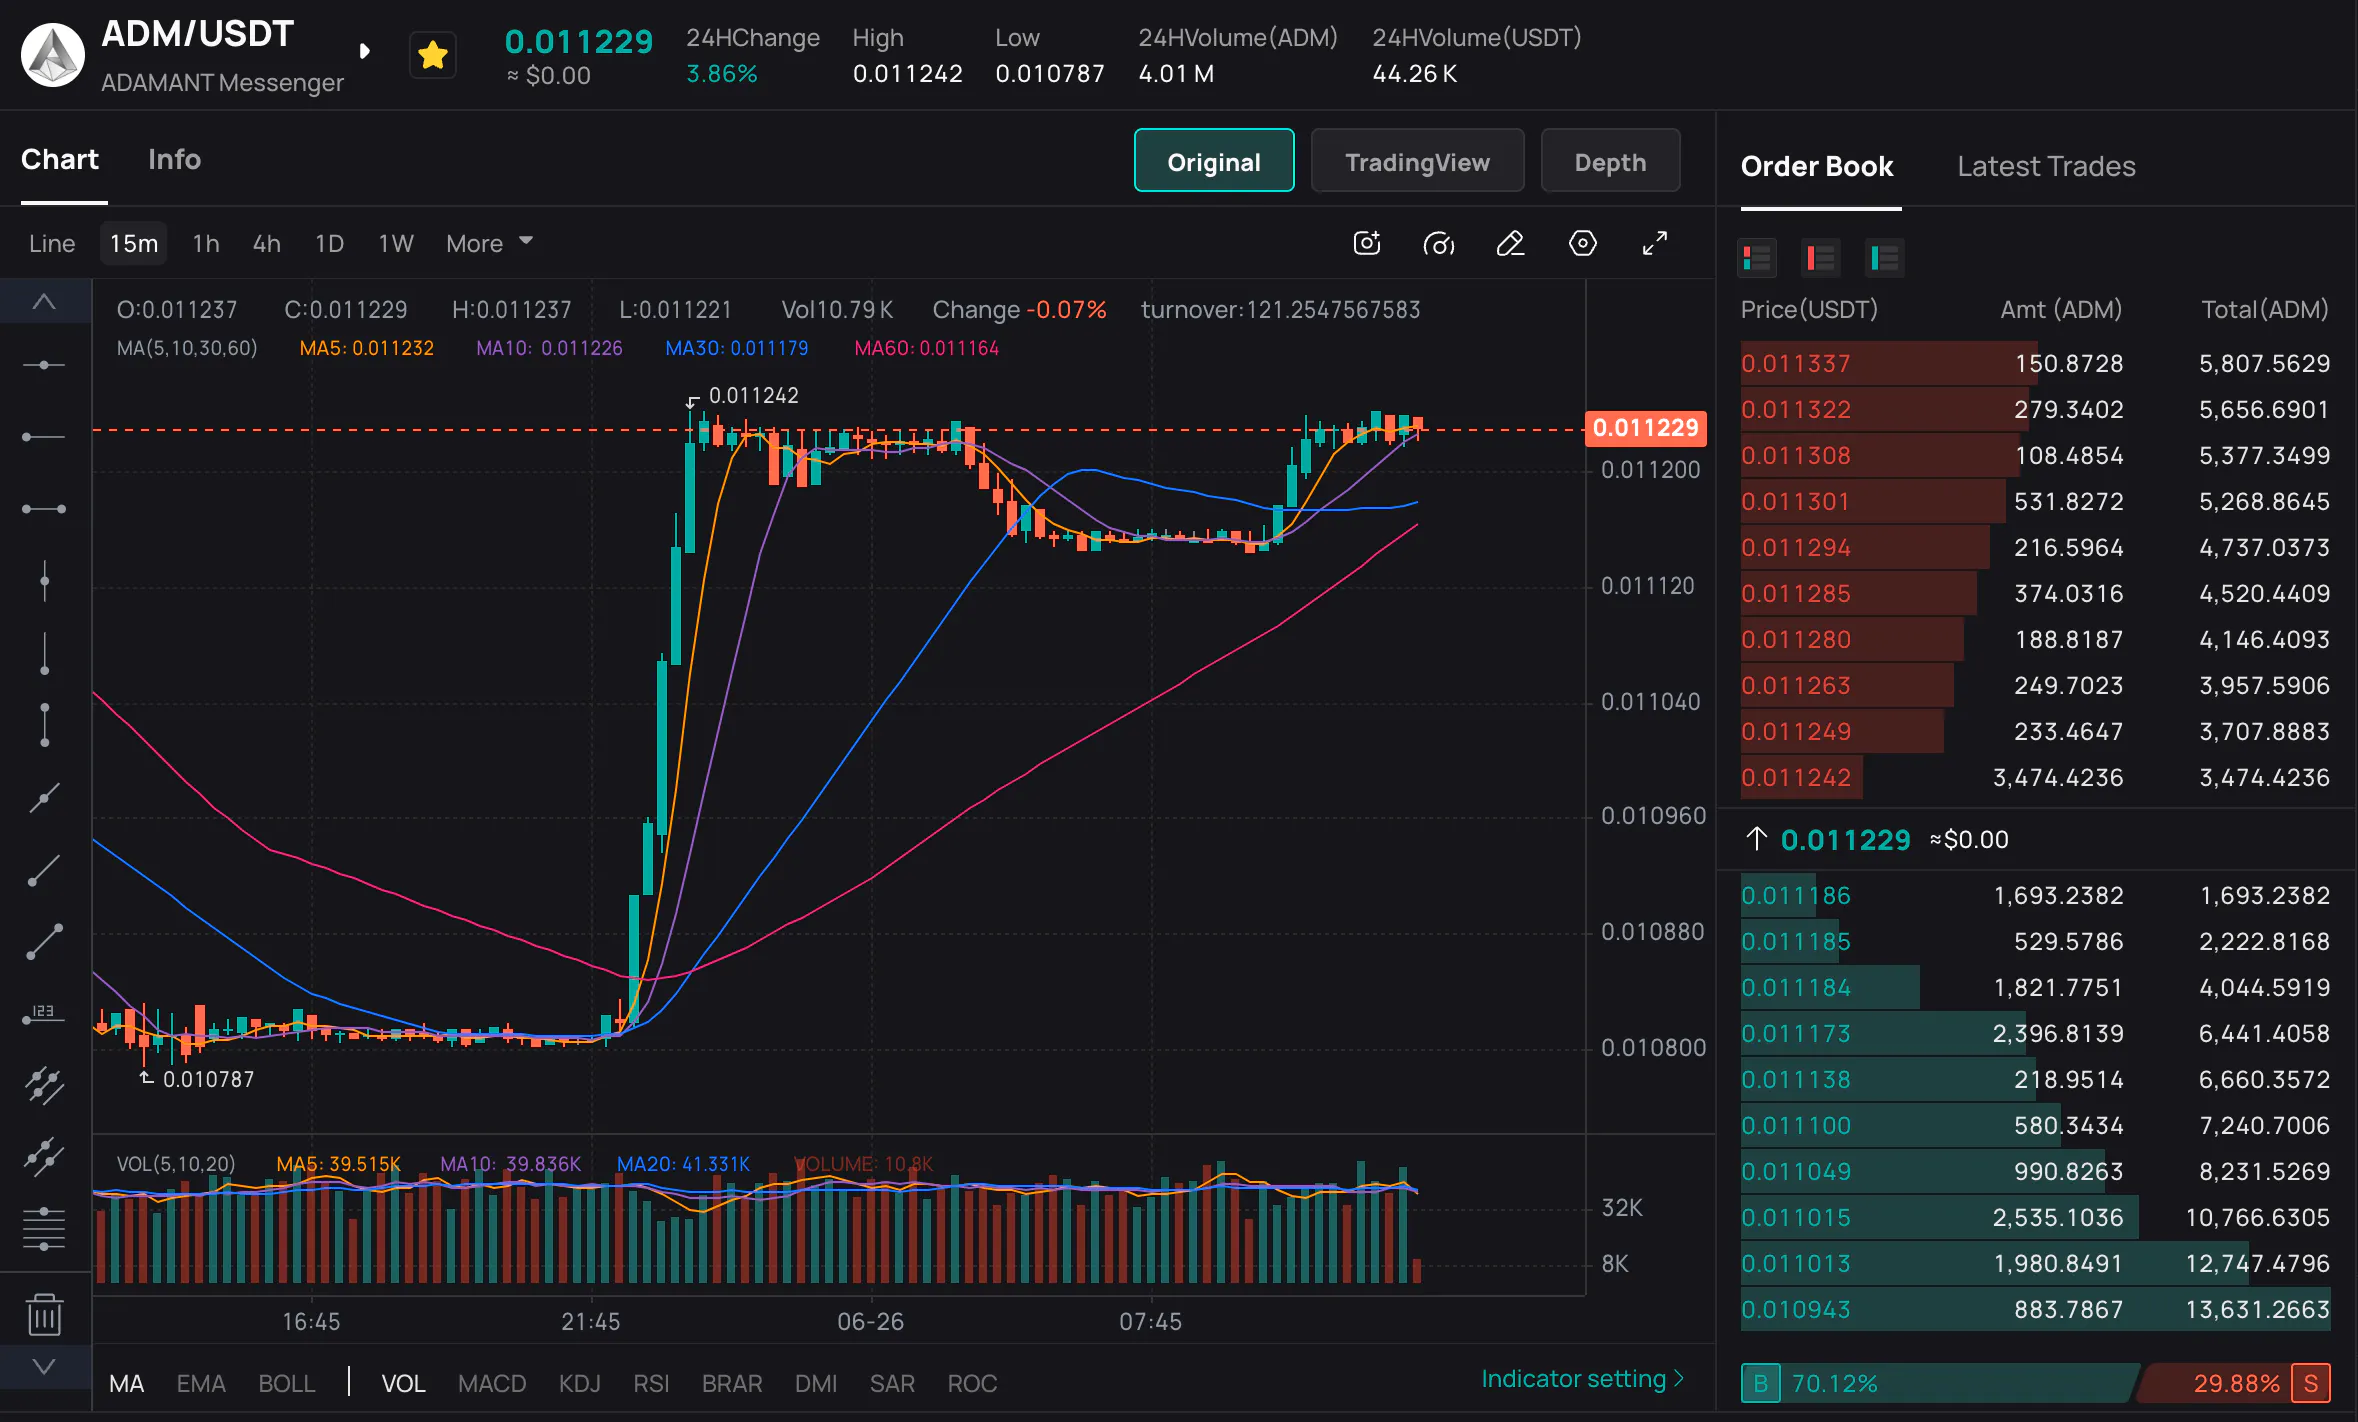
Task: Switch chart to Line view
Action: click(x=52, y=243)
